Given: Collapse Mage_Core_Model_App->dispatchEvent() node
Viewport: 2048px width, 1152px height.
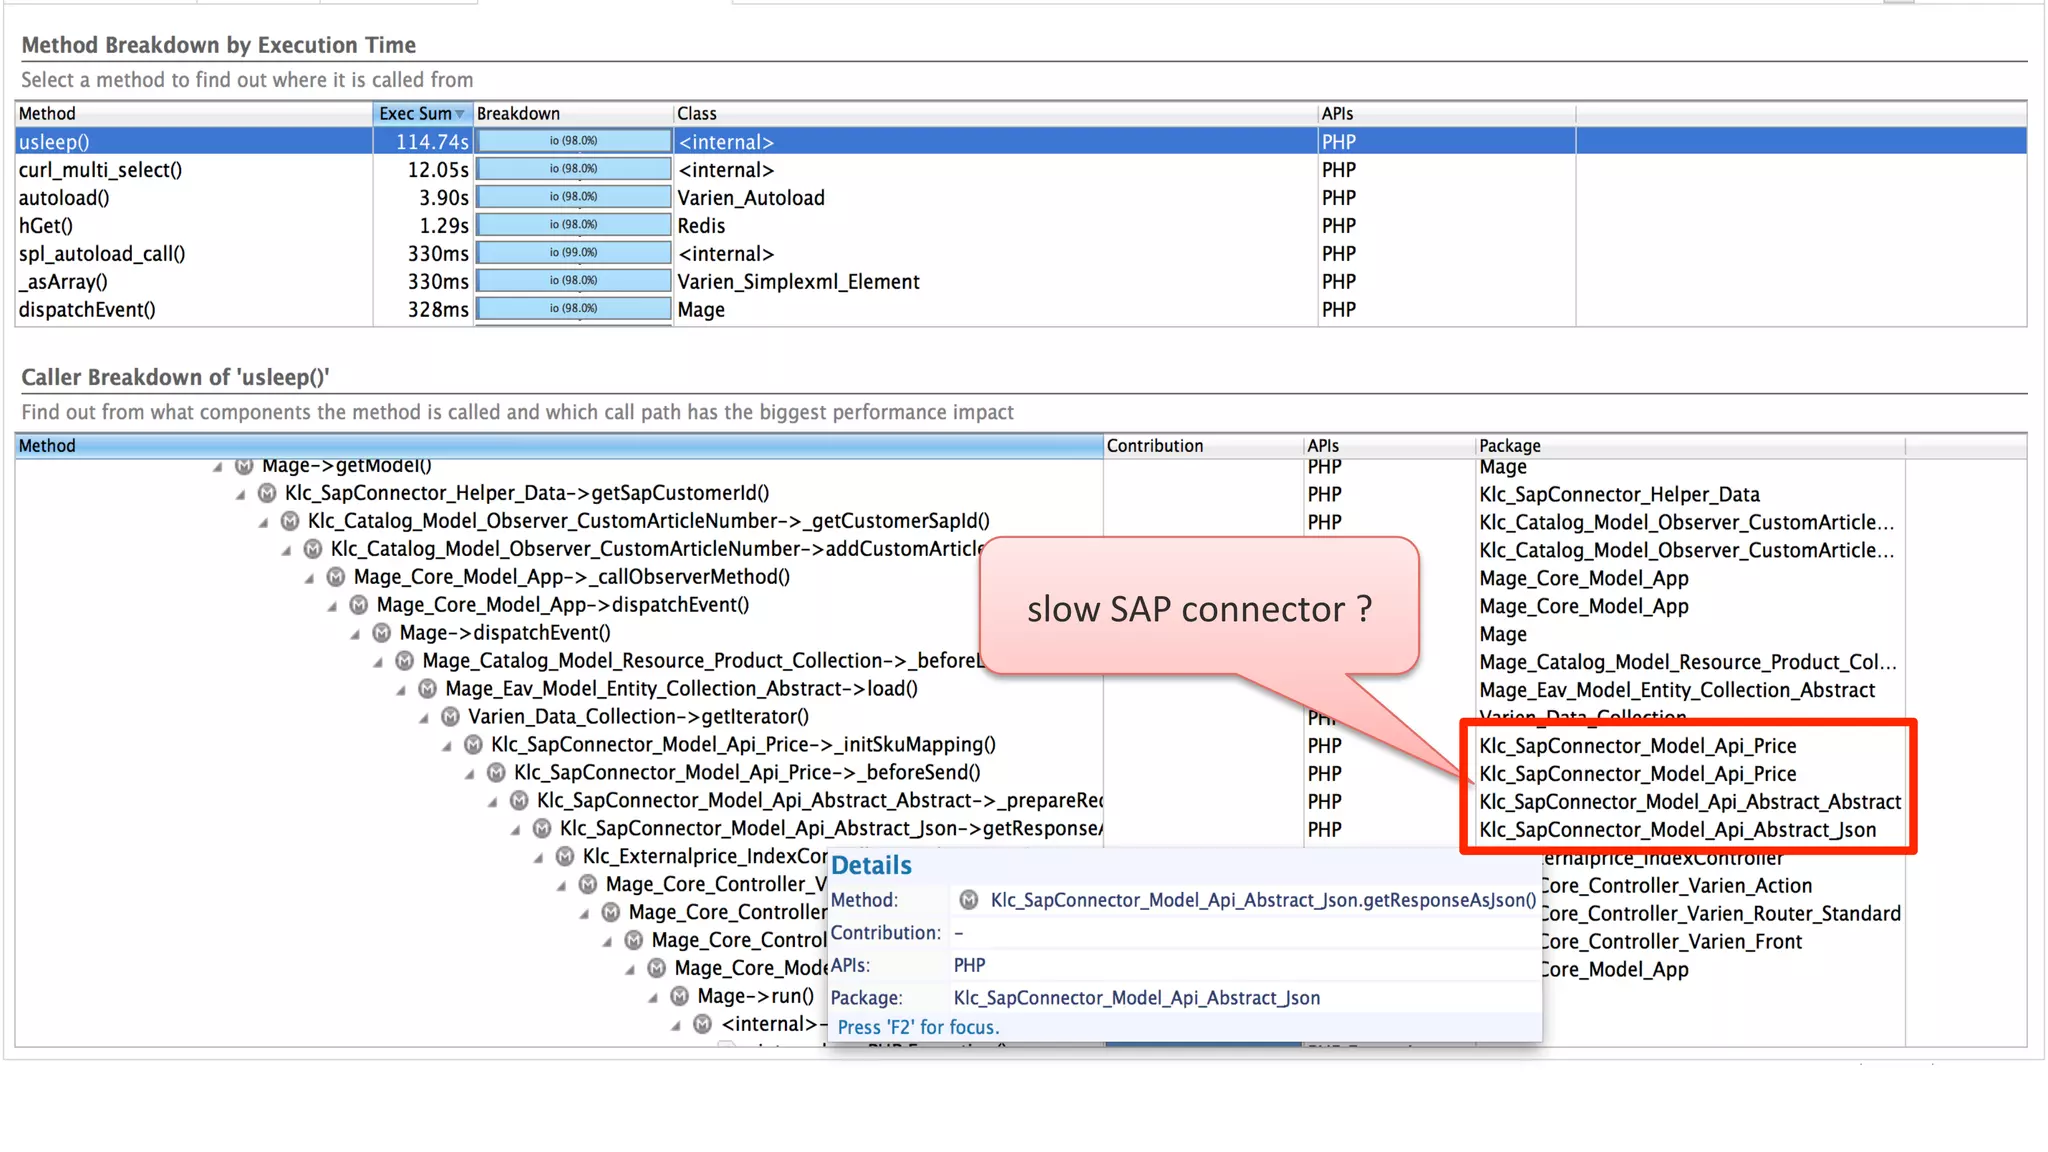Looking at the screenshot, I should tap(333, 606).
